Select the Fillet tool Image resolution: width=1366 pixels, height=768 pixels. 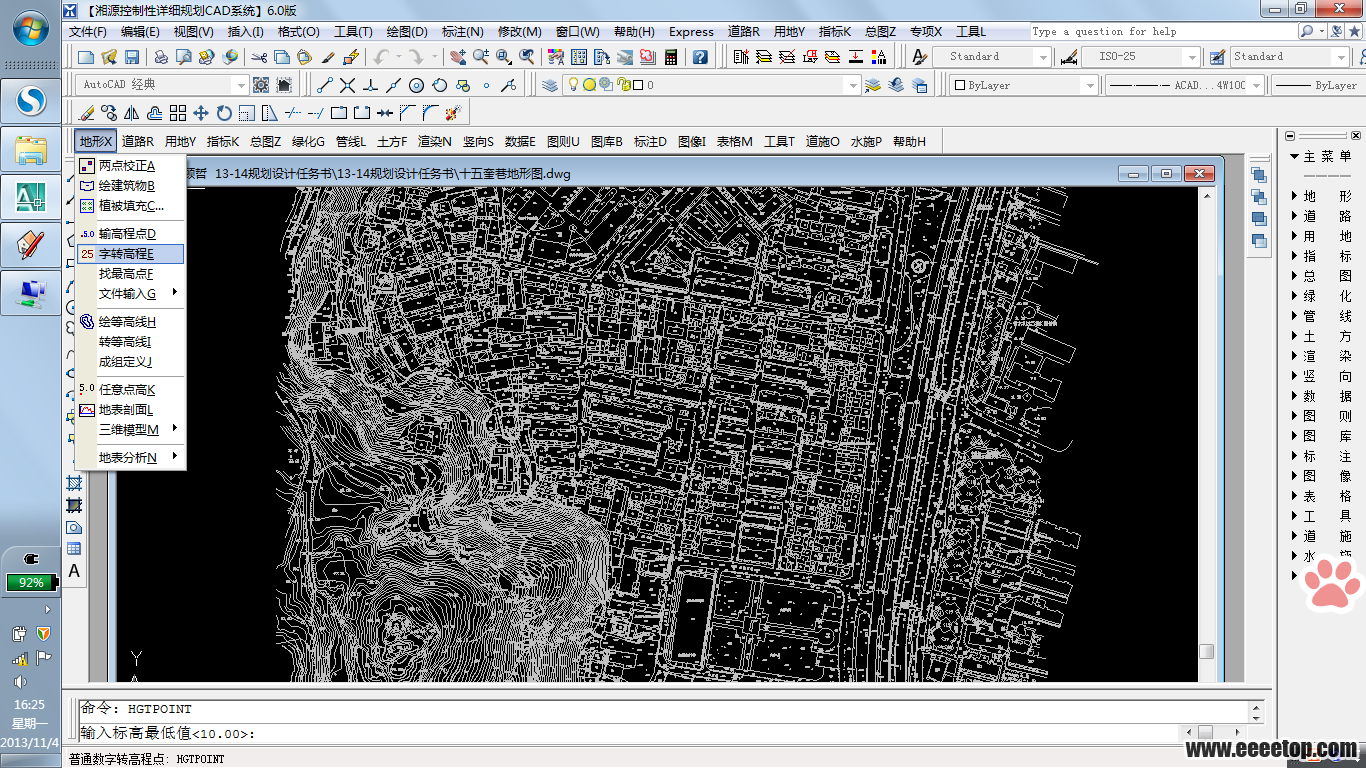point(431,113)
